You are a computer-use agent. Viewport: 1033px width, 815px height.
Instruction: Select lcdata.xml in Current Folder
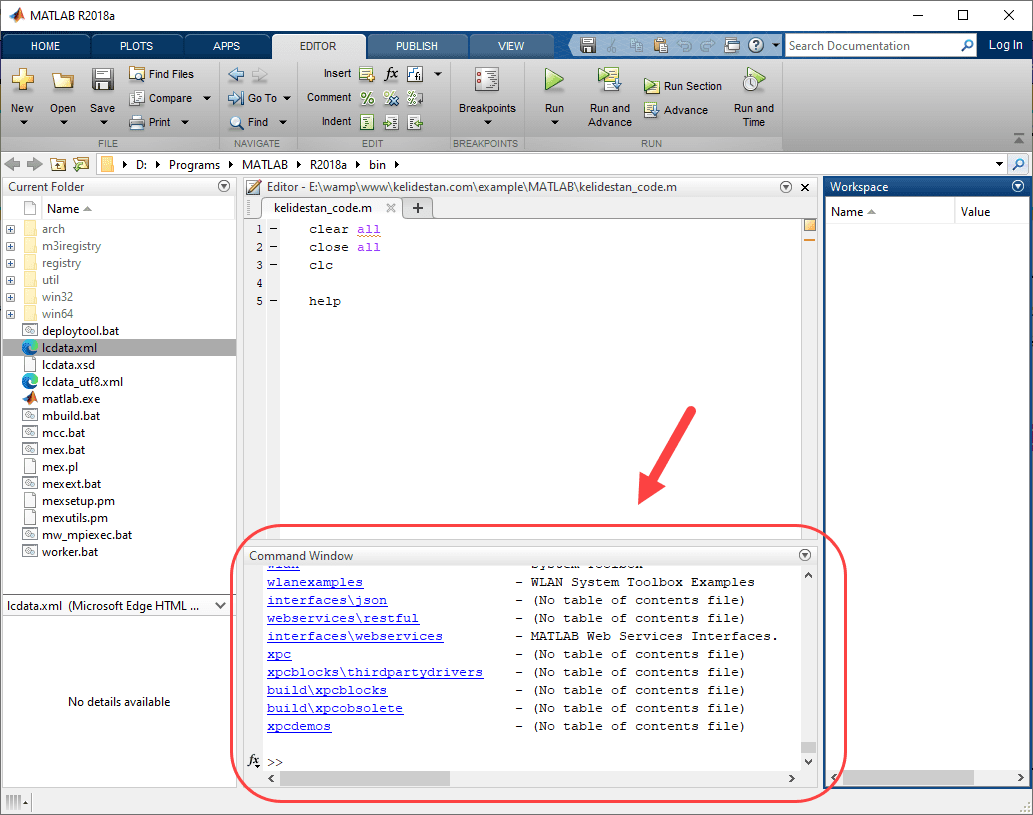(119, 348)
